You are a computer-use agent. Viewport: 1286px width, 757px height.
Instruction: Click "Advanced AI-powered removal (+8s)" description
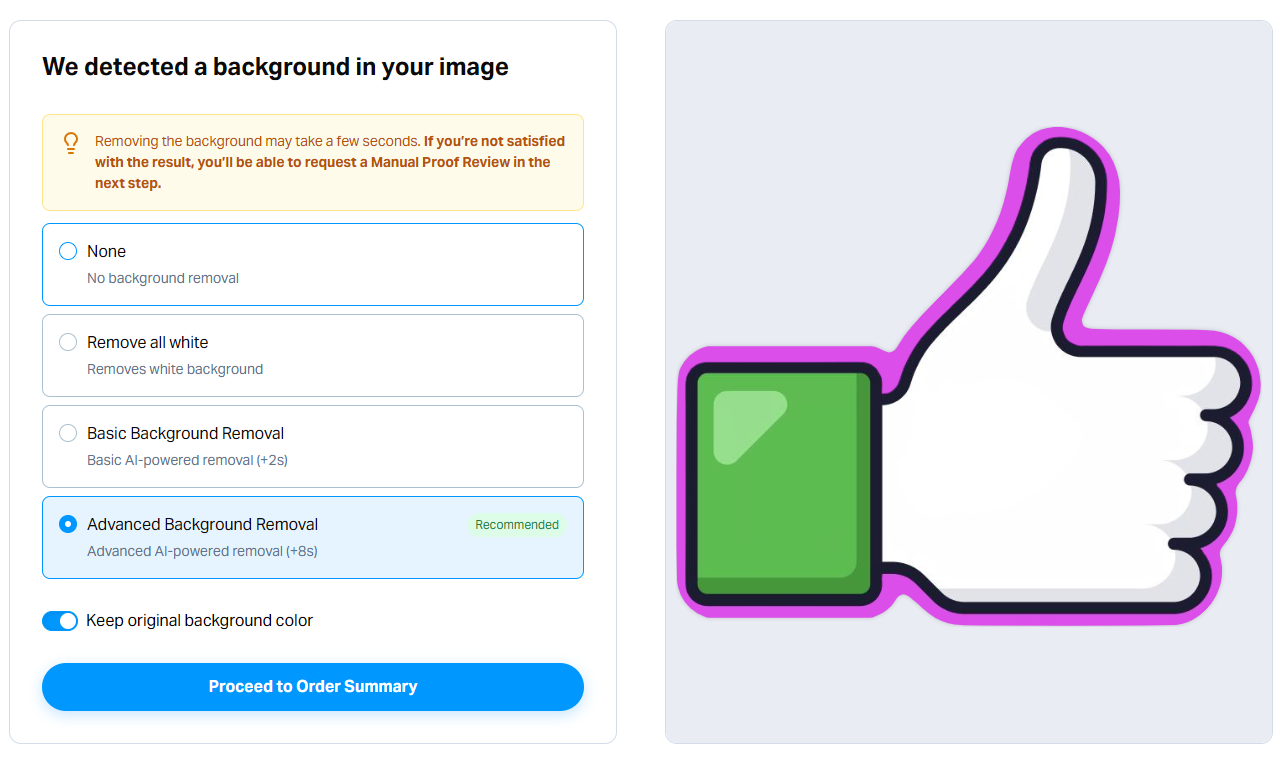(202, 551)
